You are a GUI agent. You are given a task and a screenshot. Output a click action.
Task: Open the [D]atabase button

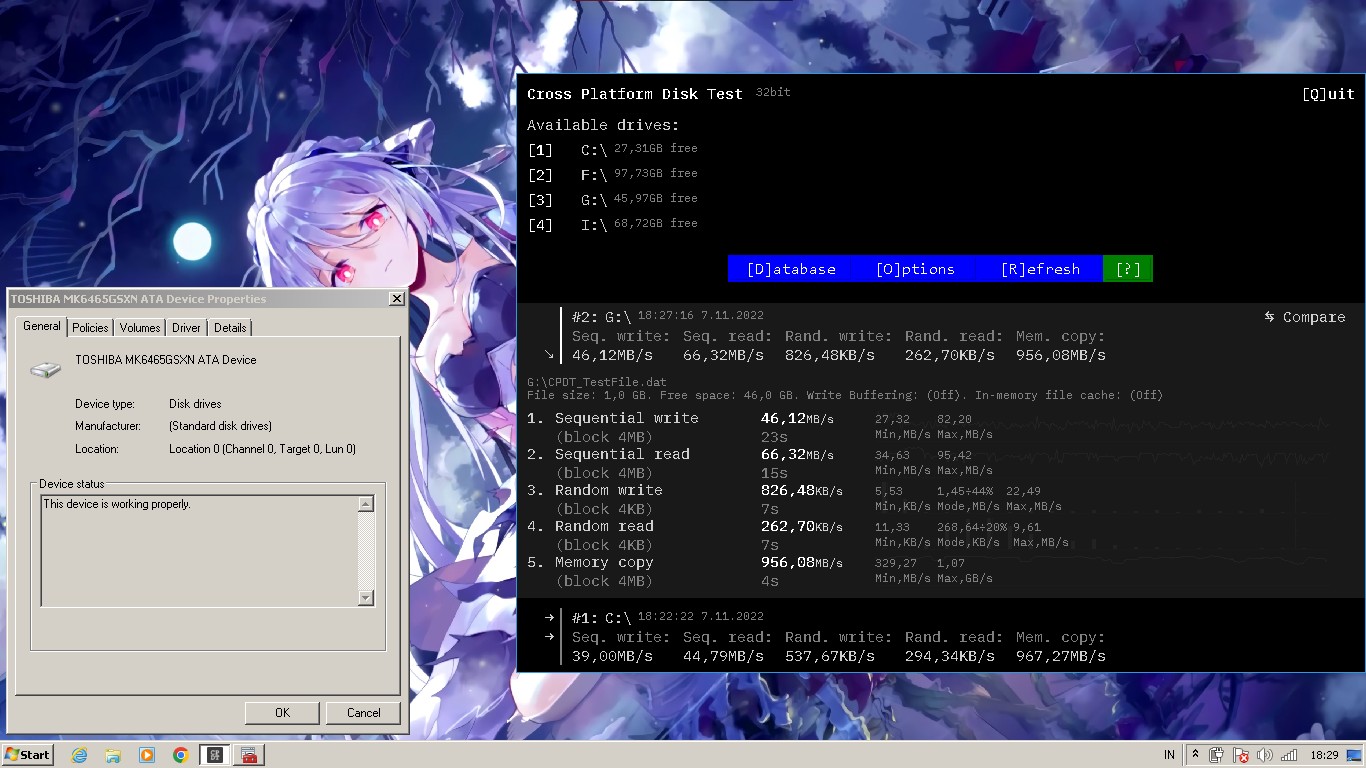790,269
